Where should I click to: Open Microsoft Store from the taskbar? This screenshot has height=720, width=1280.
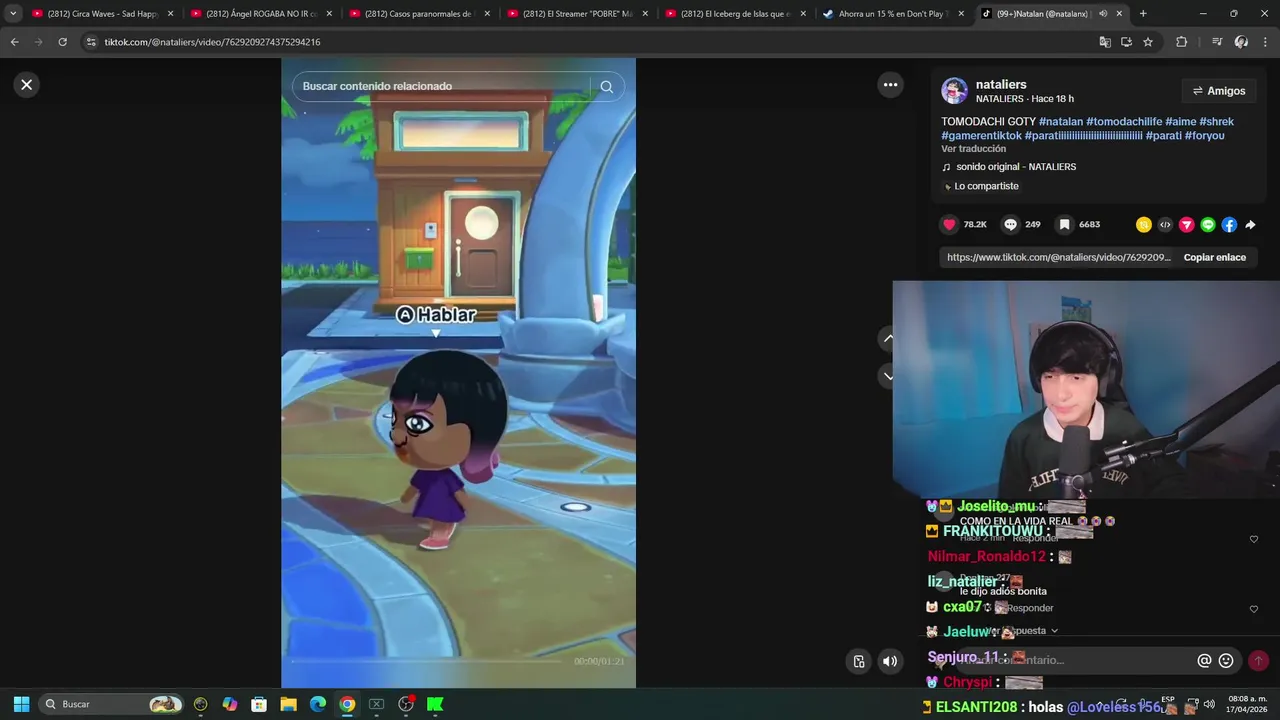pyautogui.click(x=259, y=704)
